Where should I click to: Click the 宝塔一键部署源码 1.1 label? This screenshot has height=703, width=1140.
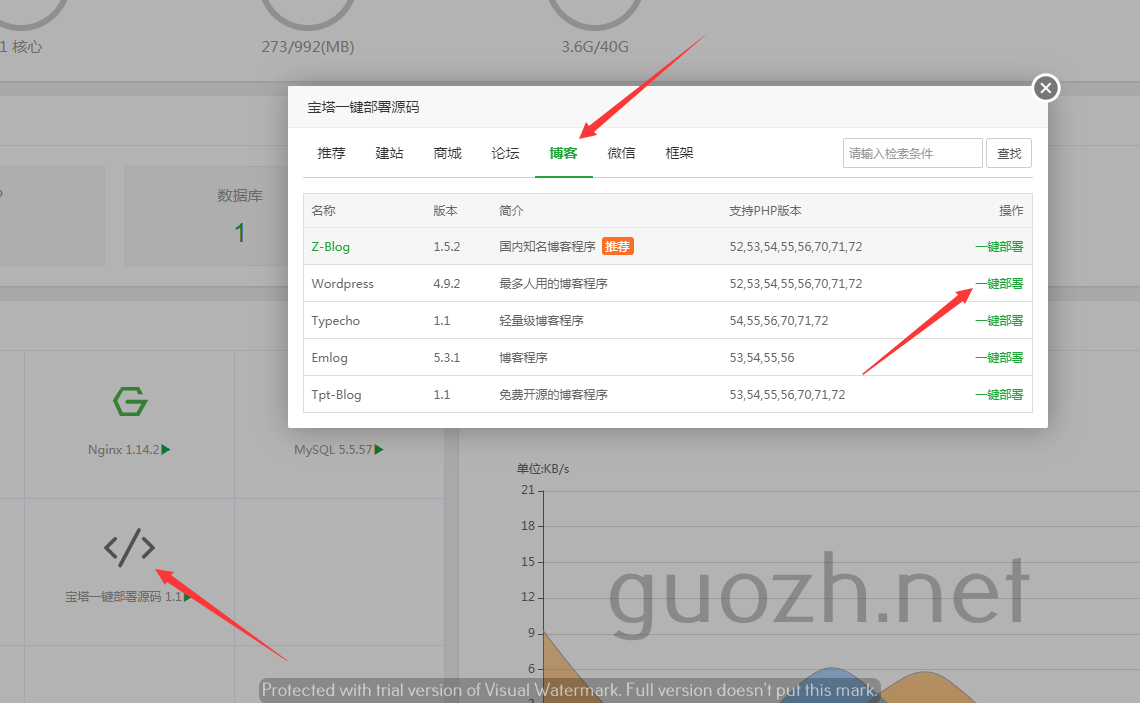click(x=123, y=597)
